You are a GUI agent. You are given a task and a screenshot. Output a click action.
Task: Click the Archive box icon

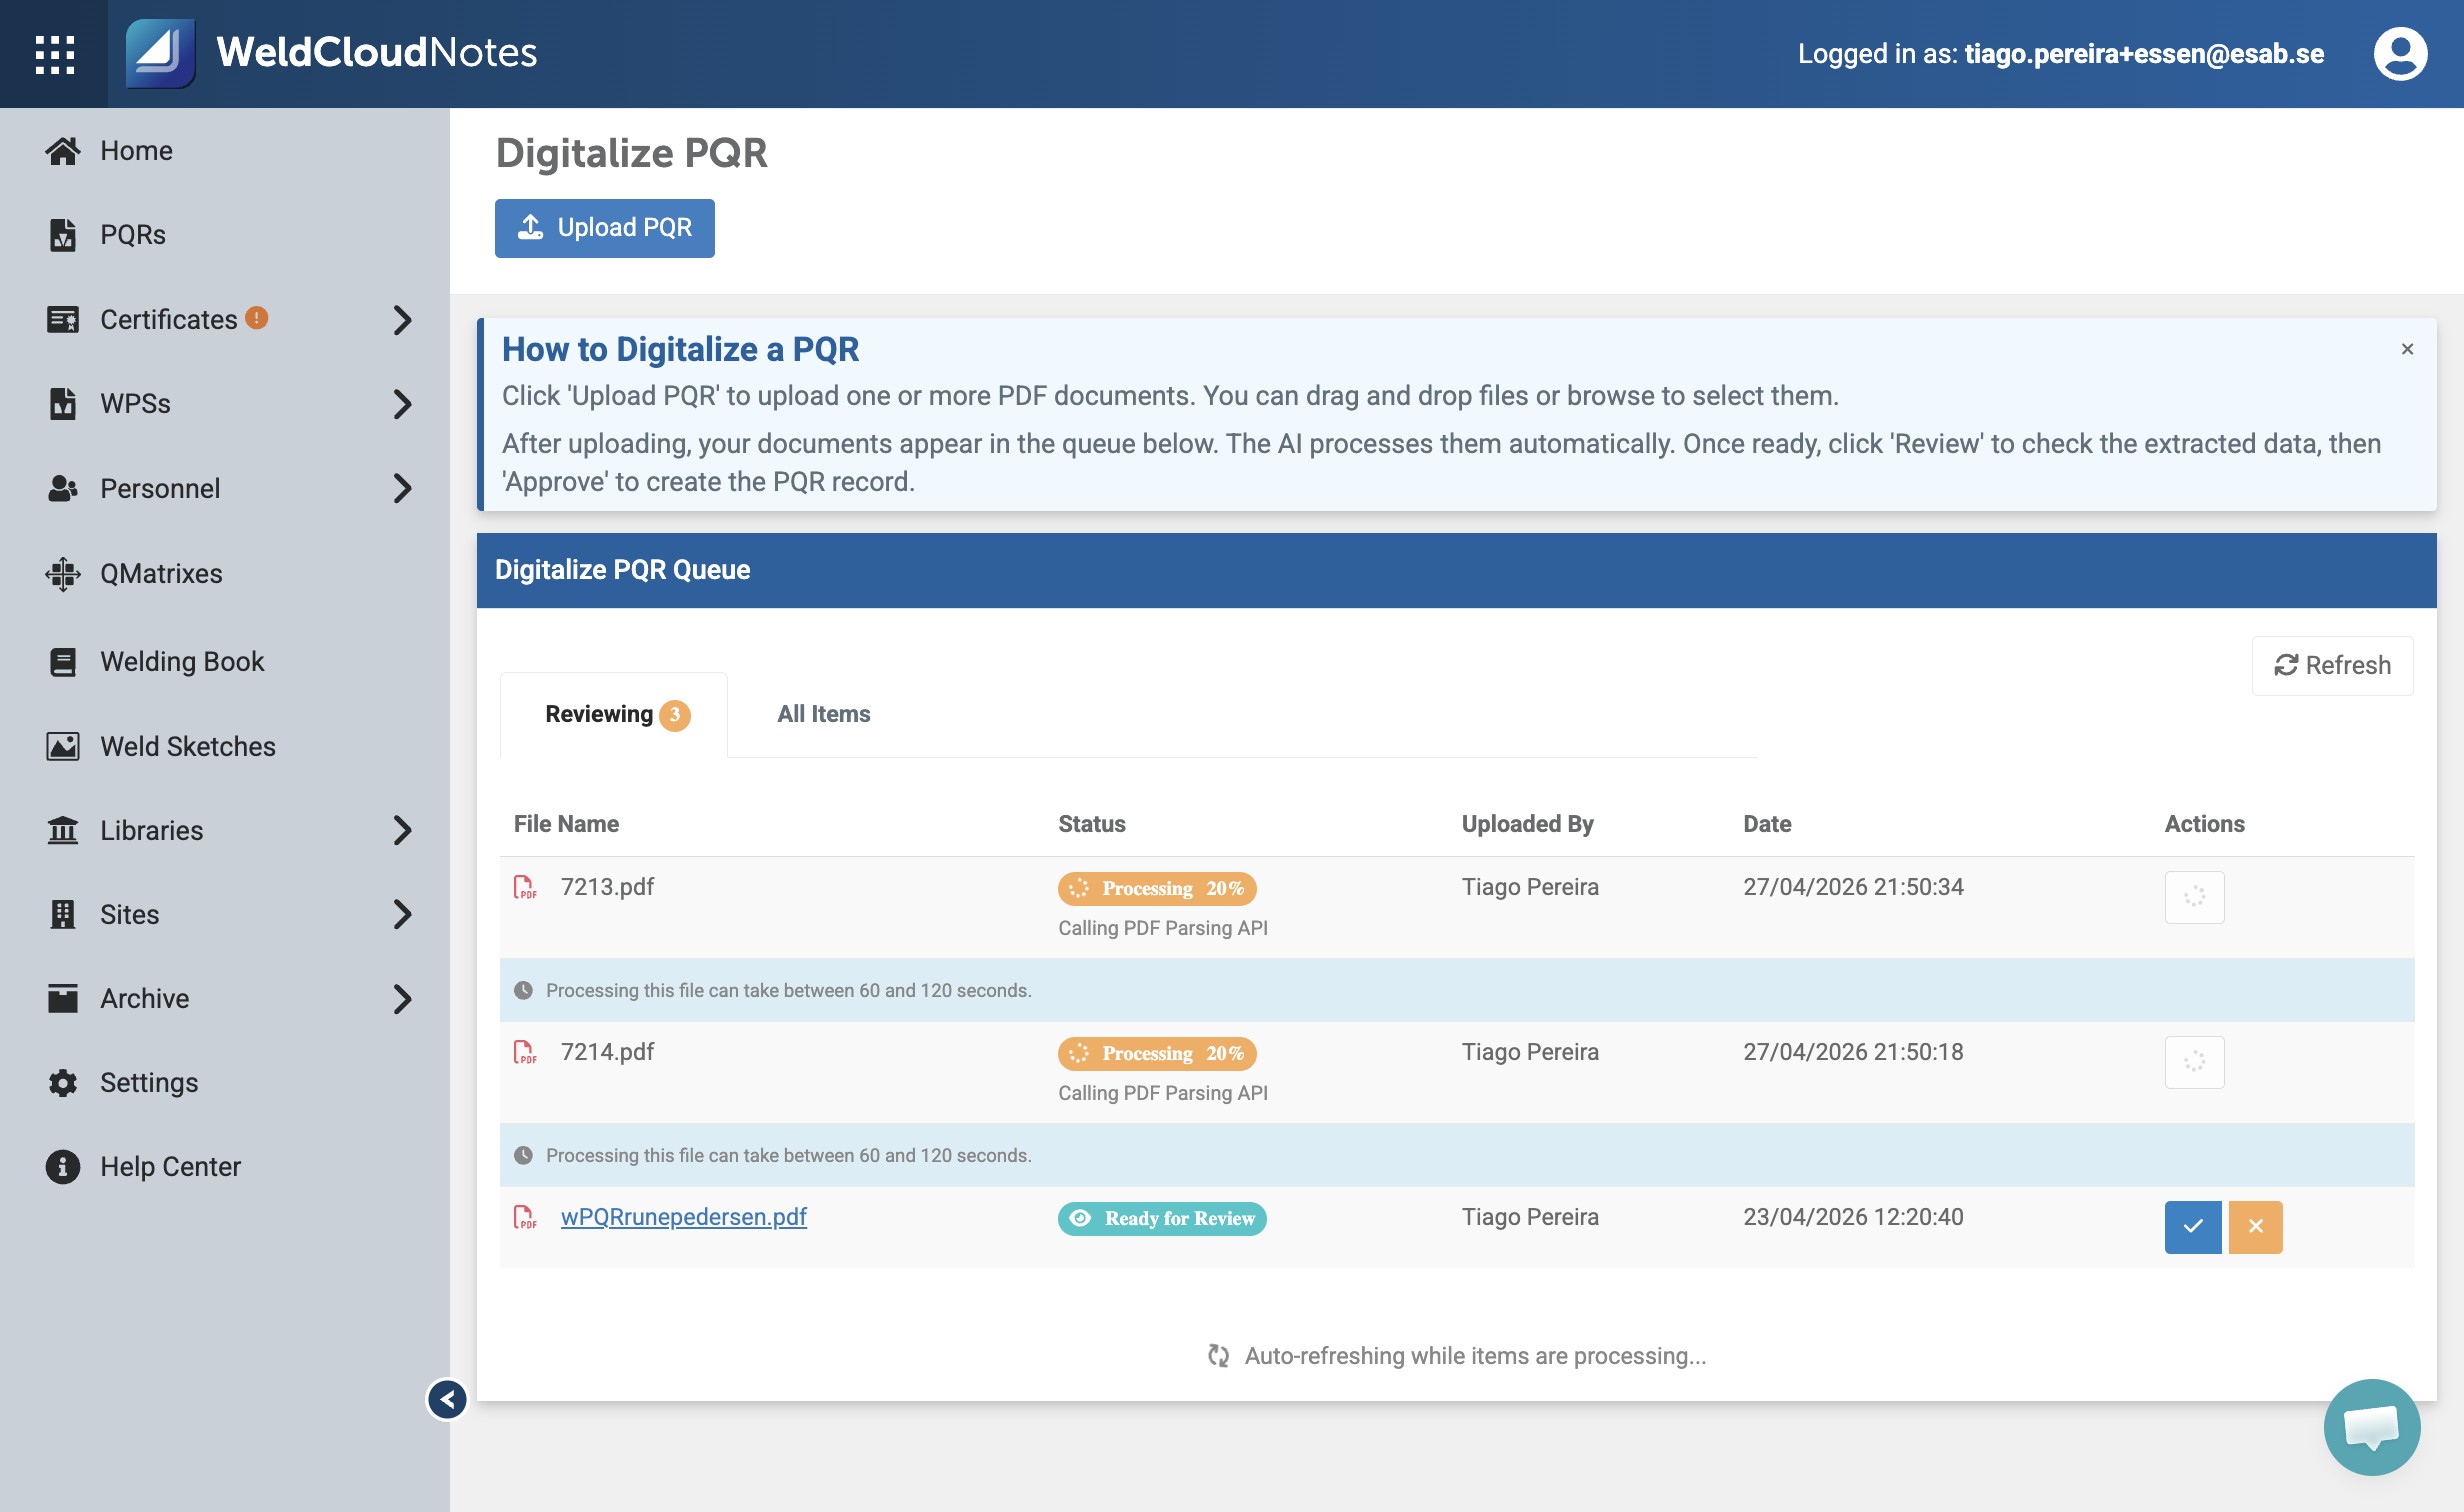click(62, 998)
